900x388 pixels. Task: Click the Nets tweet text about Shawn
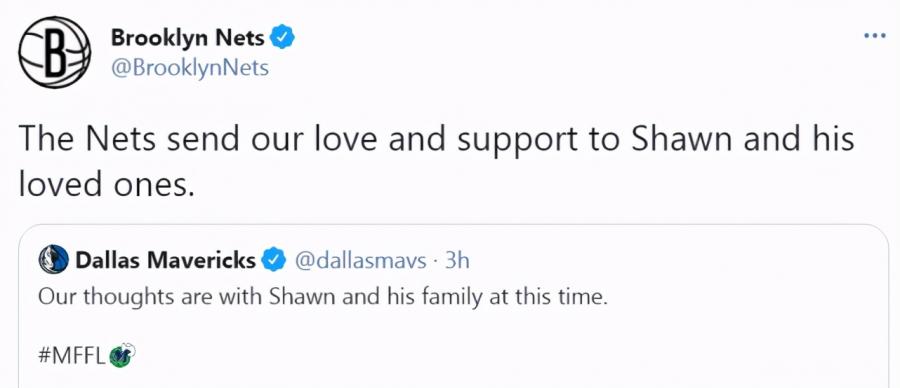click(x=436, y=164)
